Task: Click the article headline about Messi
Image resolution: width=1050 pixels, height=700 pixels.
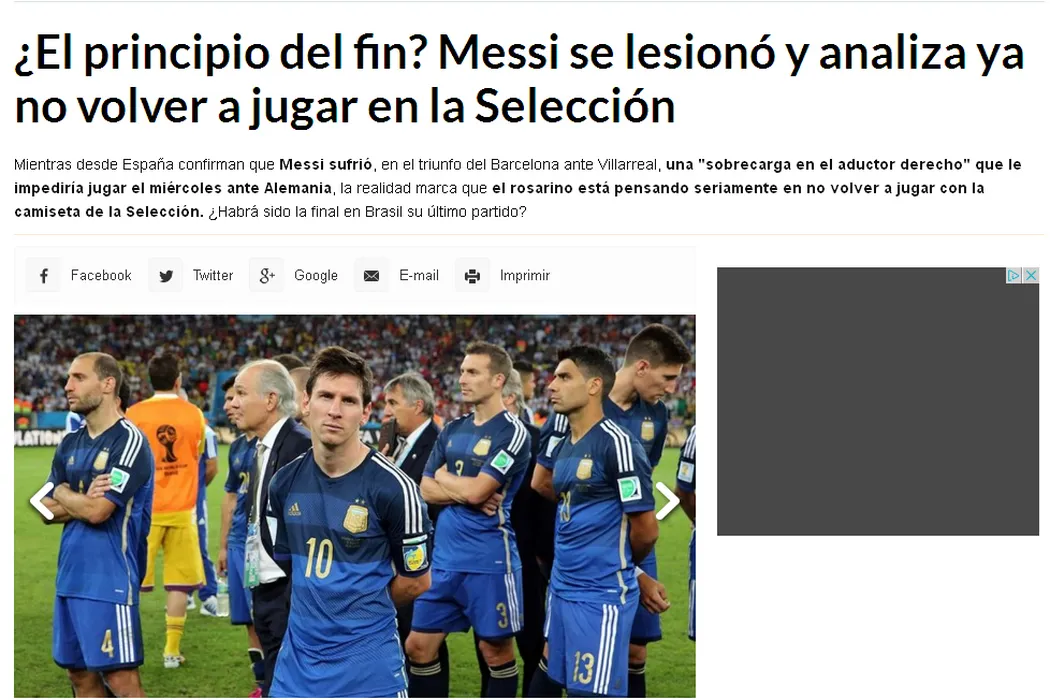Action: click(519, 79)
